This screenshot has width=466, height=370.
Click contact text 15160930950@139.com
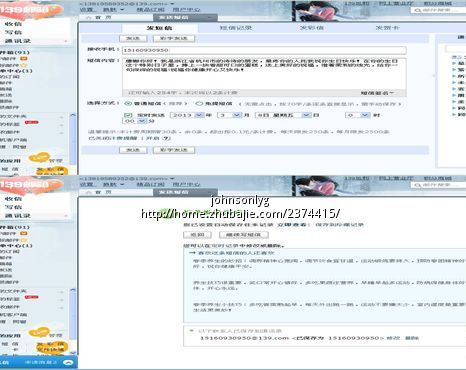[244, 338]
